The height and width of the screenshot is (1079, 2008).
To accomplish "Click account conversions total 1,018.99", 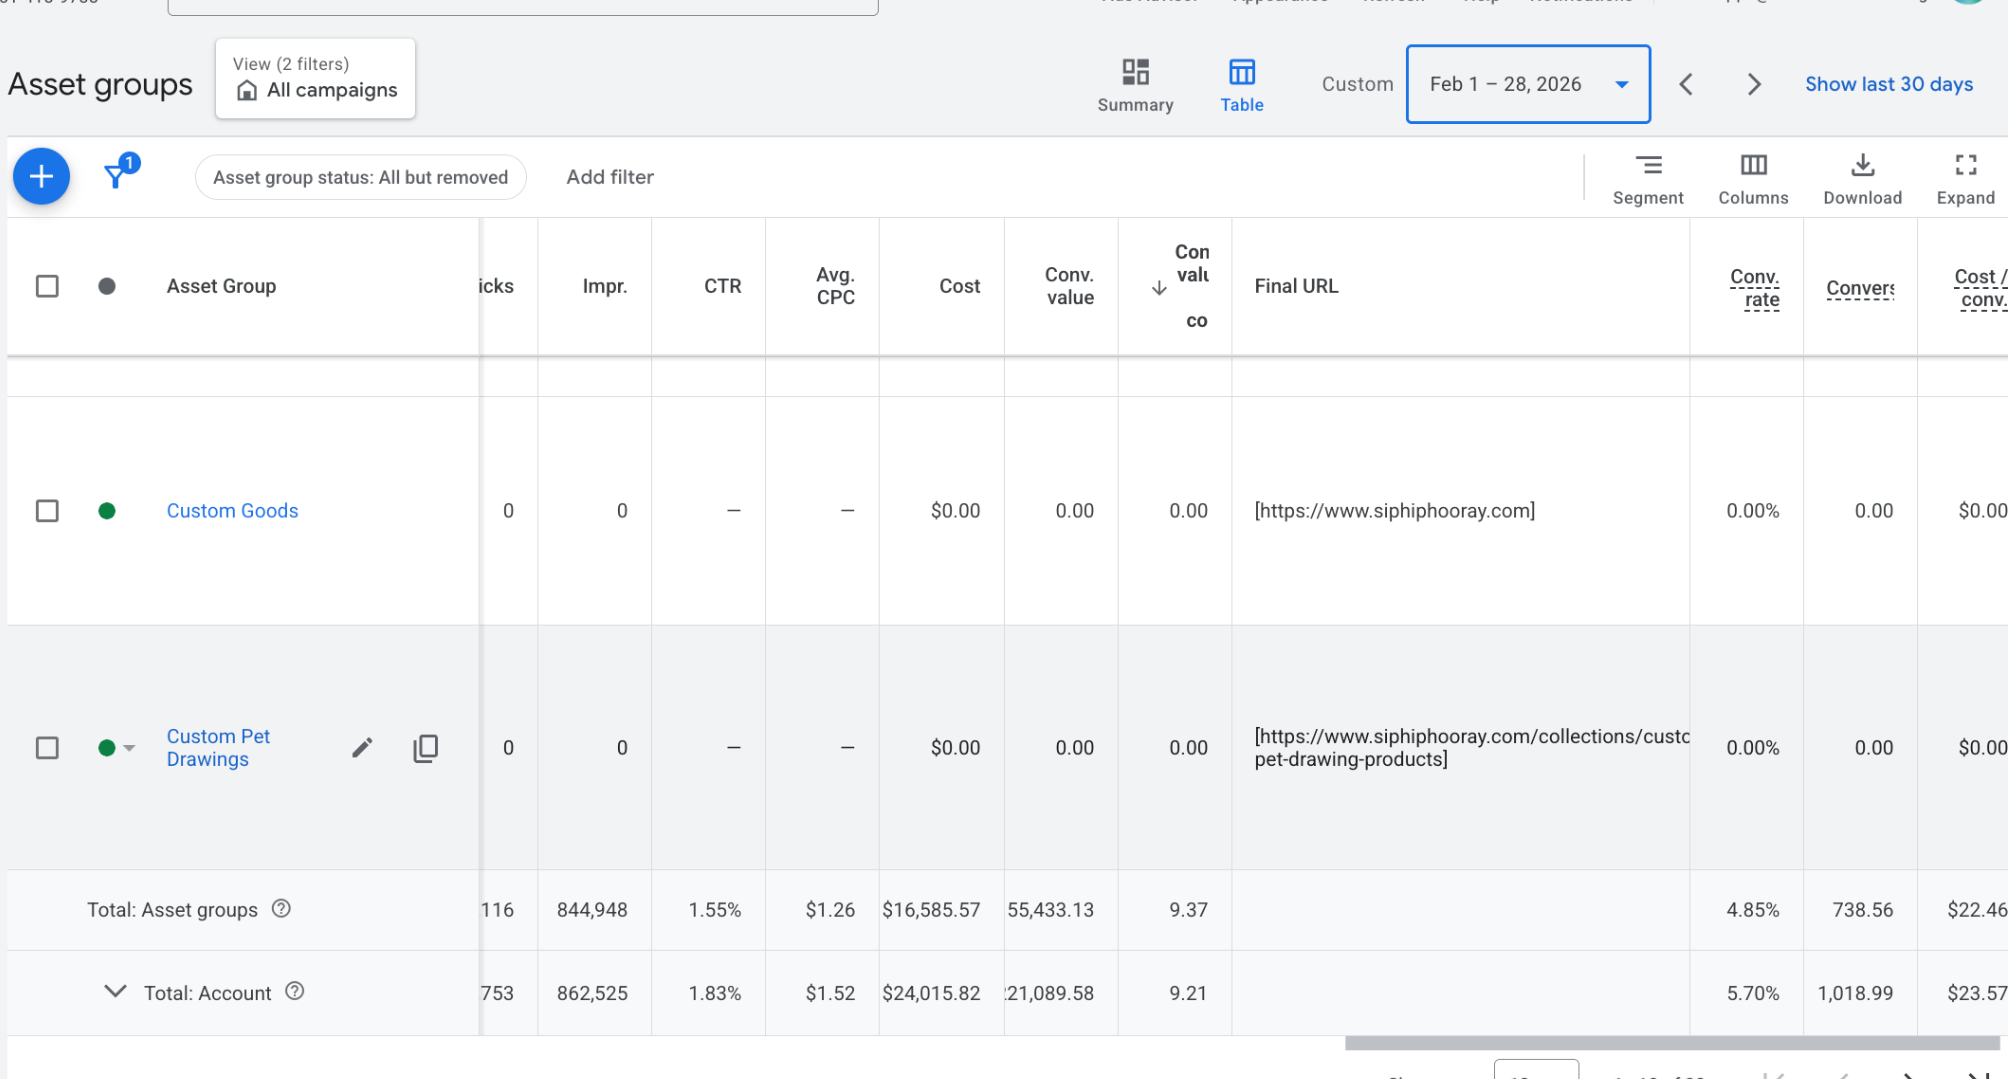I will pos(1855,993).
